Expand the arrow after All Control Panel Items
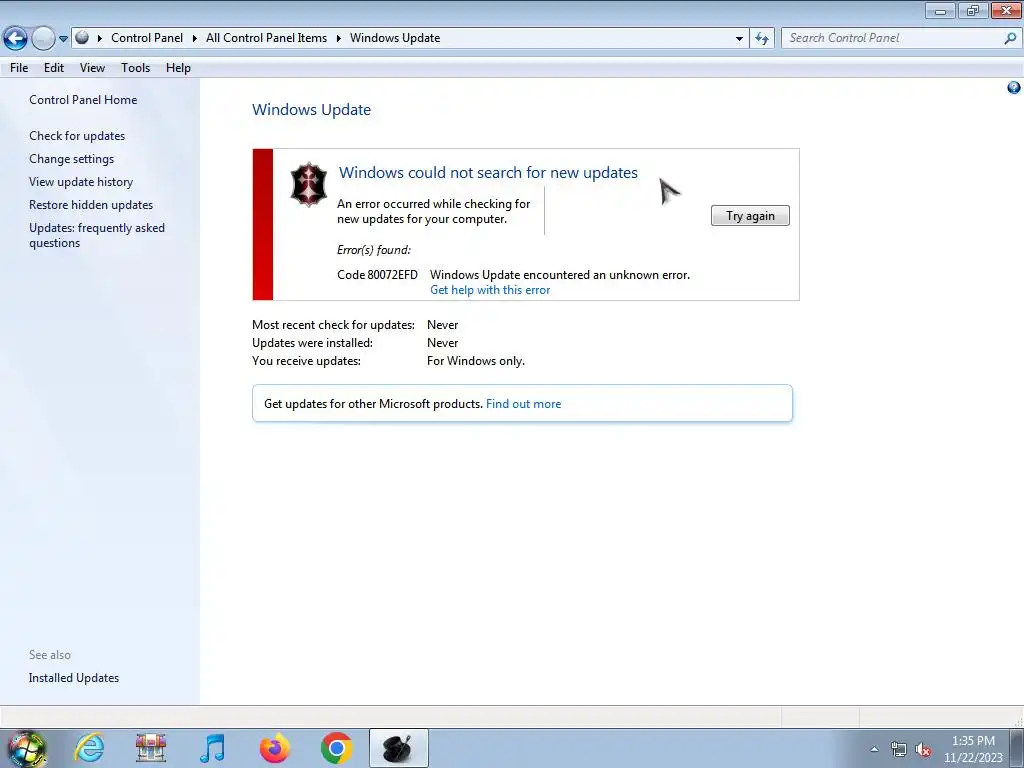Screen dimensions: 1024x768 click(x=338, y=39)
